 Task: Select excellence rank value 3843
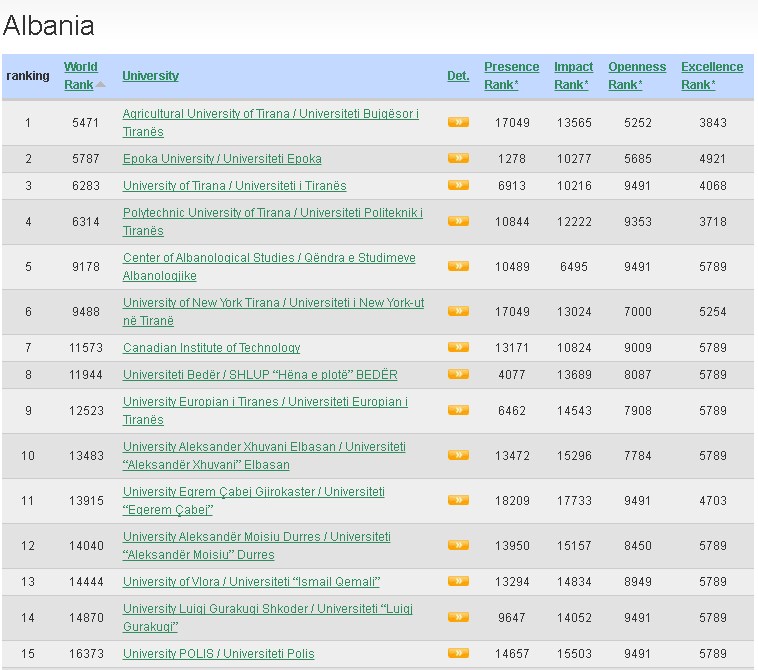(713, 123)
